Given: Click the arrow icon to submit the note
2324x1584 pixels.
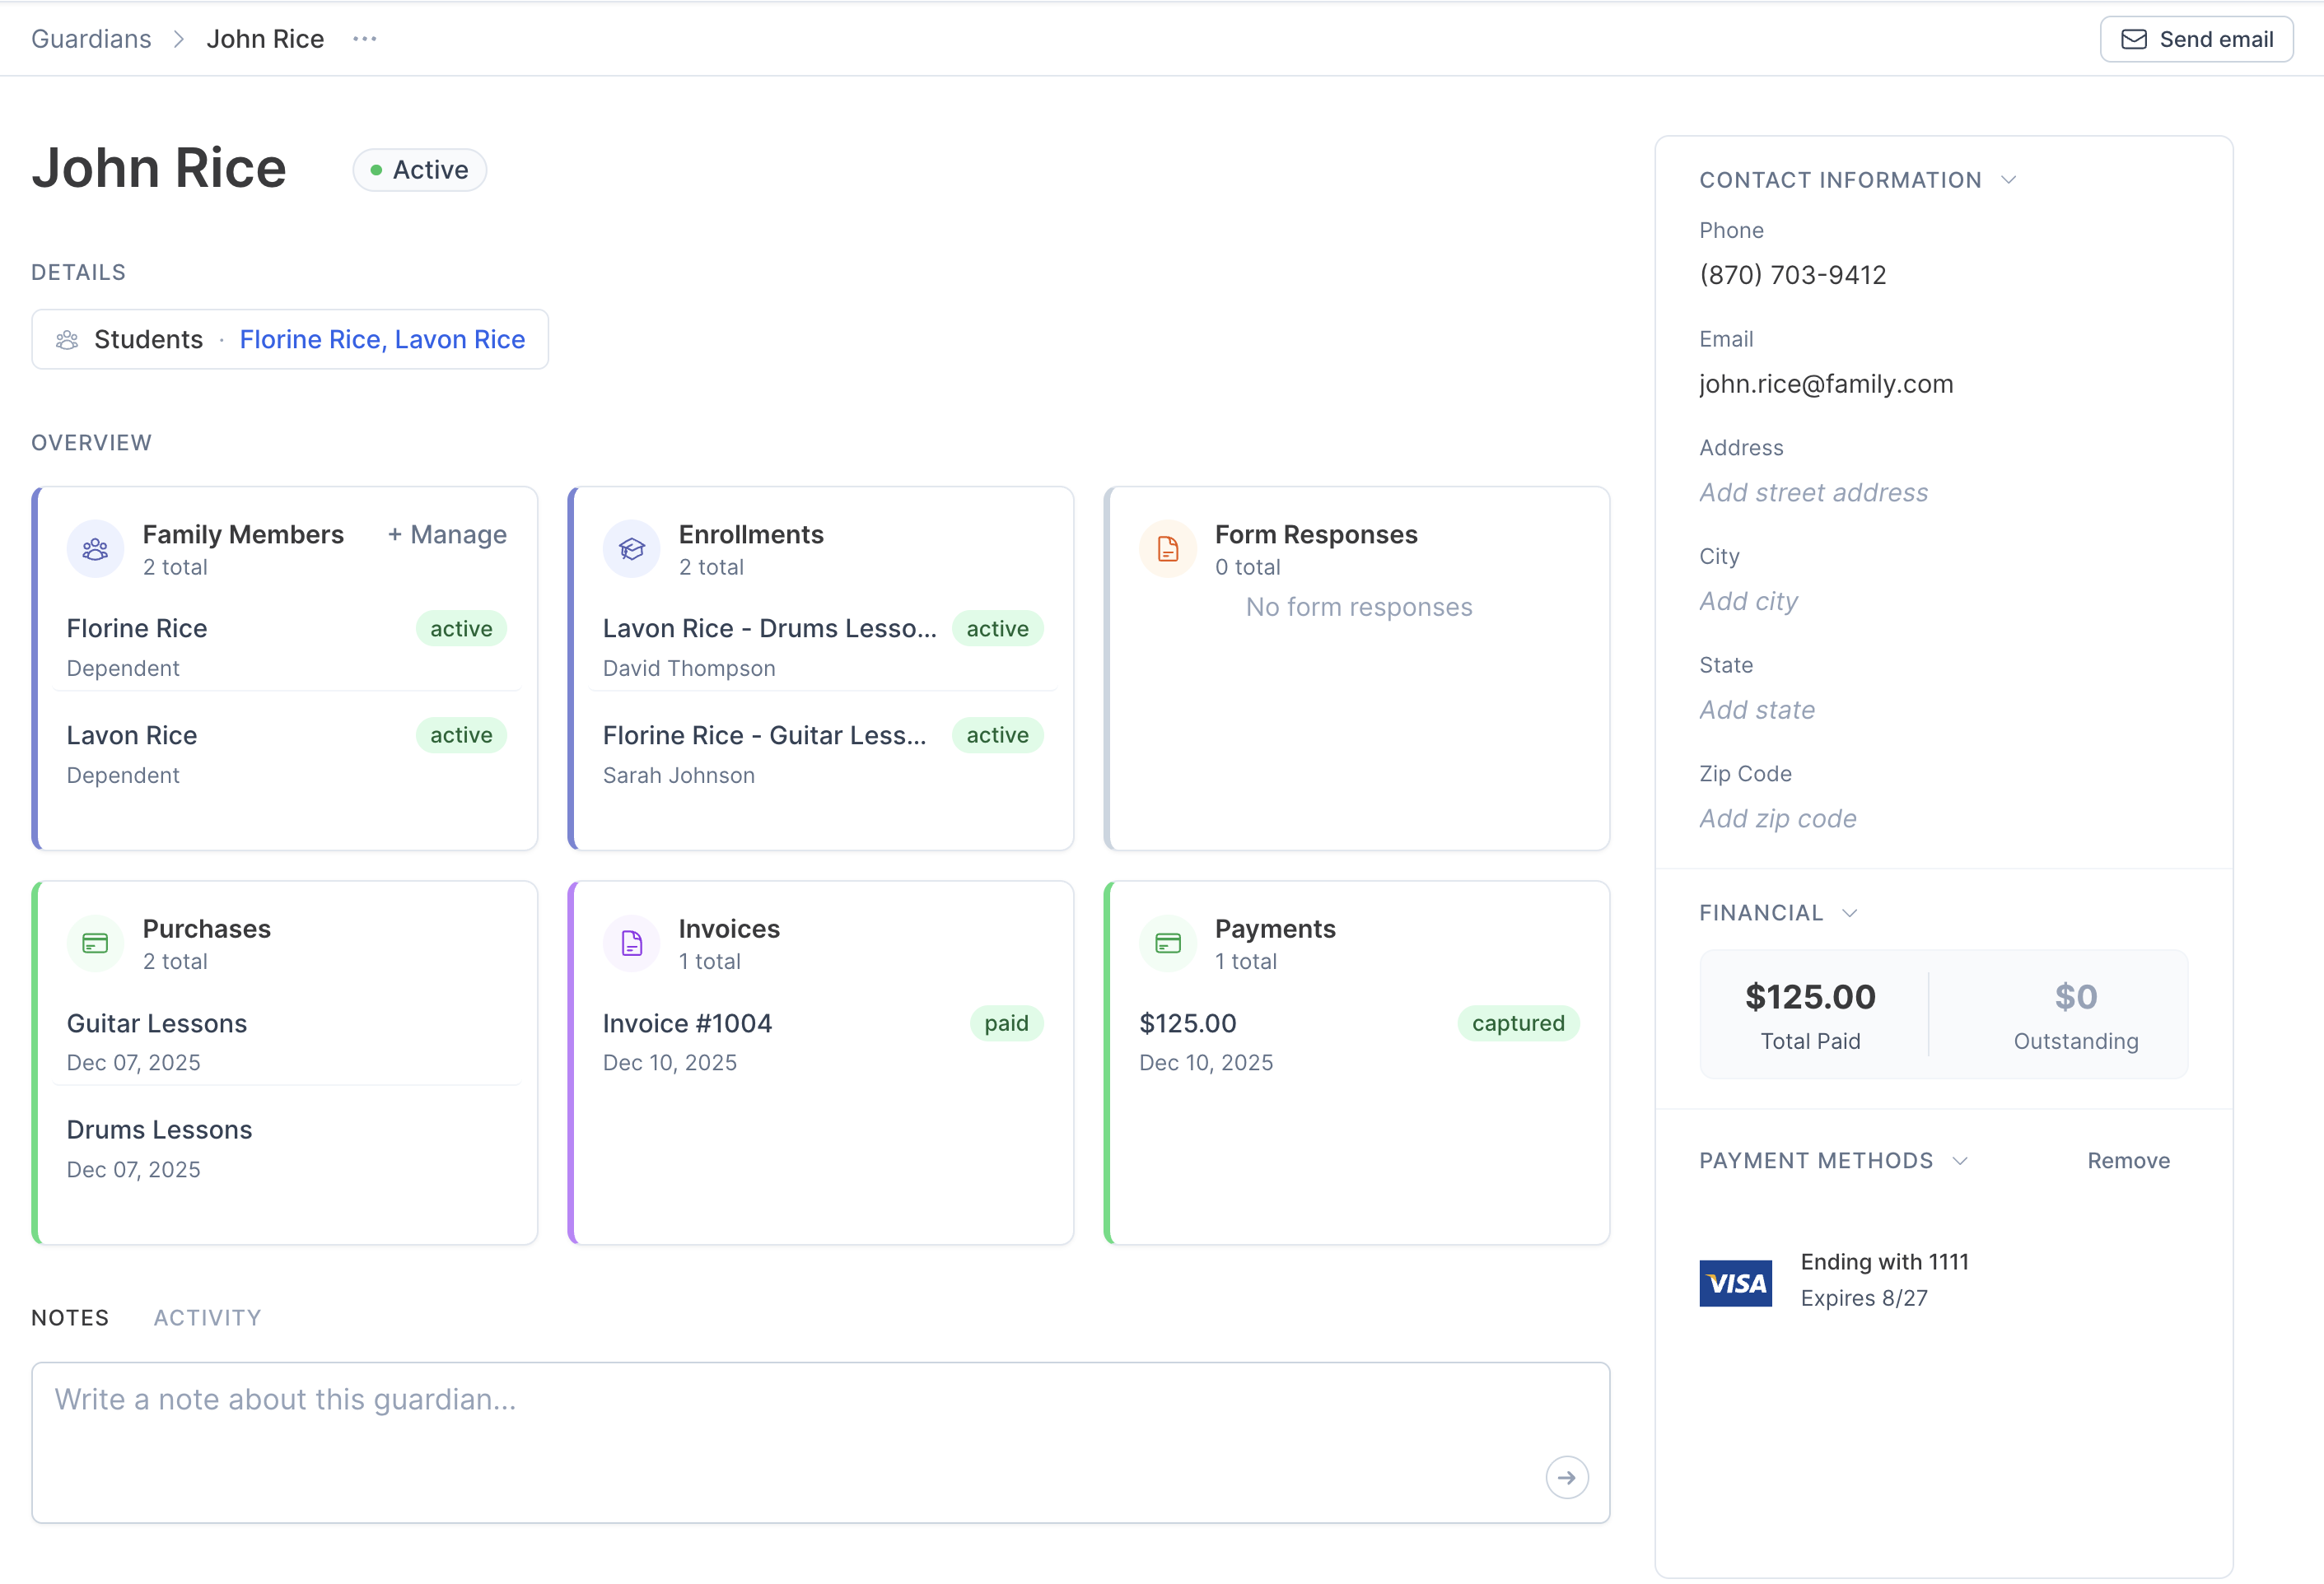Looking at the screenshot, I should point(1567,1476).
